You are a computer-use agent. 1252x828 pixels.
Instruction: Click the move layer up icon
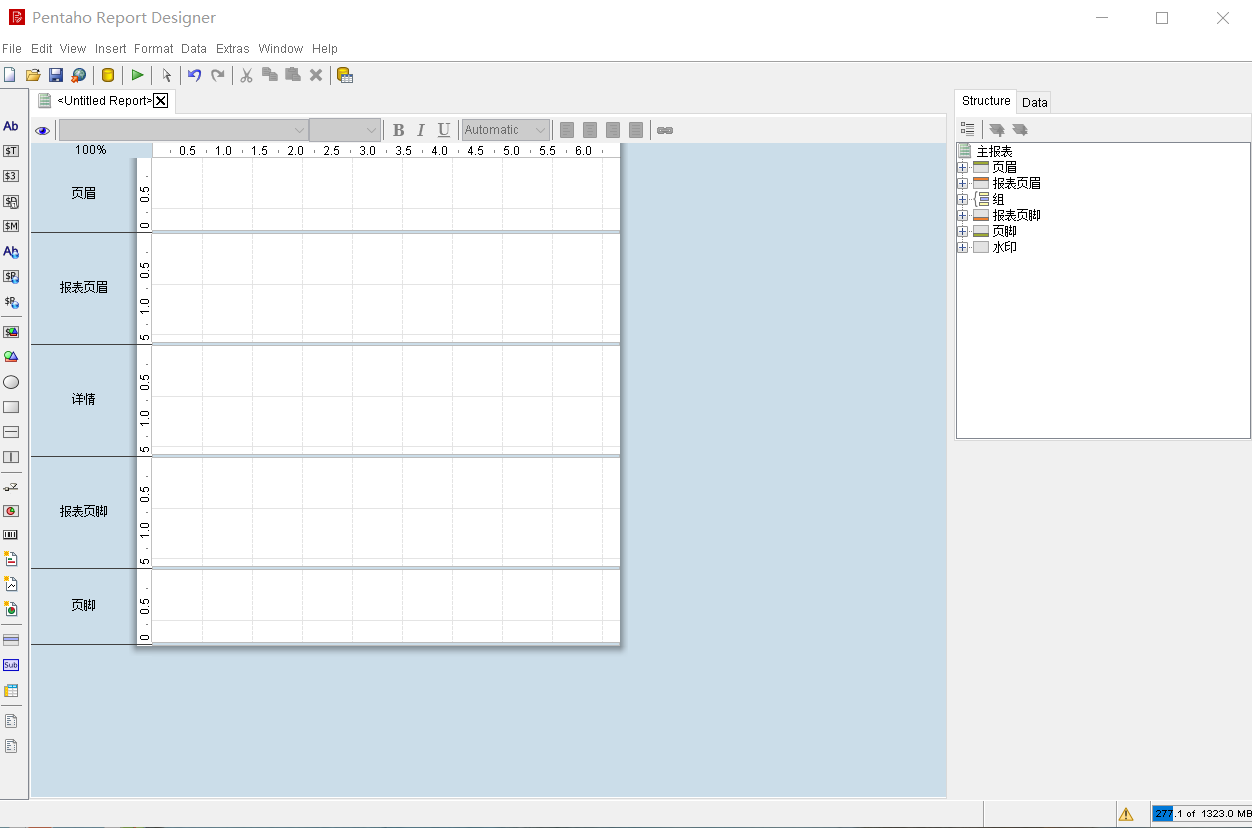tap(997, 129)
